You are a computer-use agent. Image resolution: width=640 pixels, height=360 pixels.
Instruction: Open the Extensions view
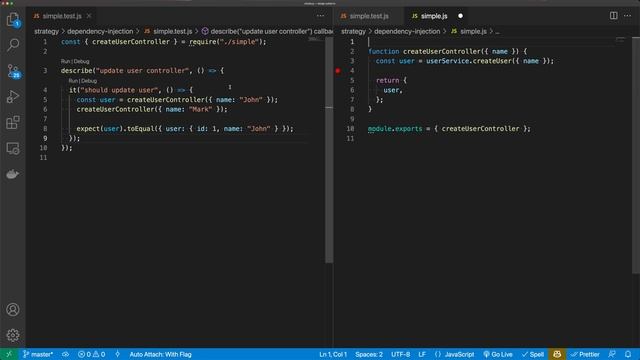[x=13, y=122]
